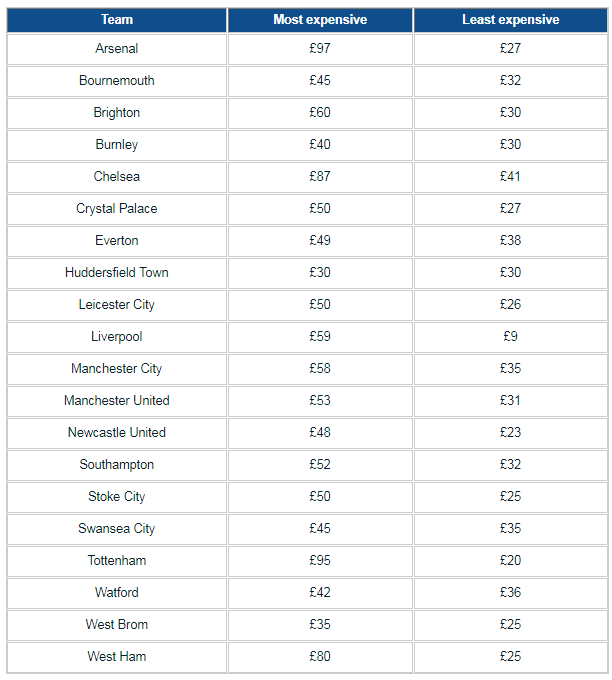
Task: Click the Team column header
Action: pyautogui.click(x=117, y=20)
